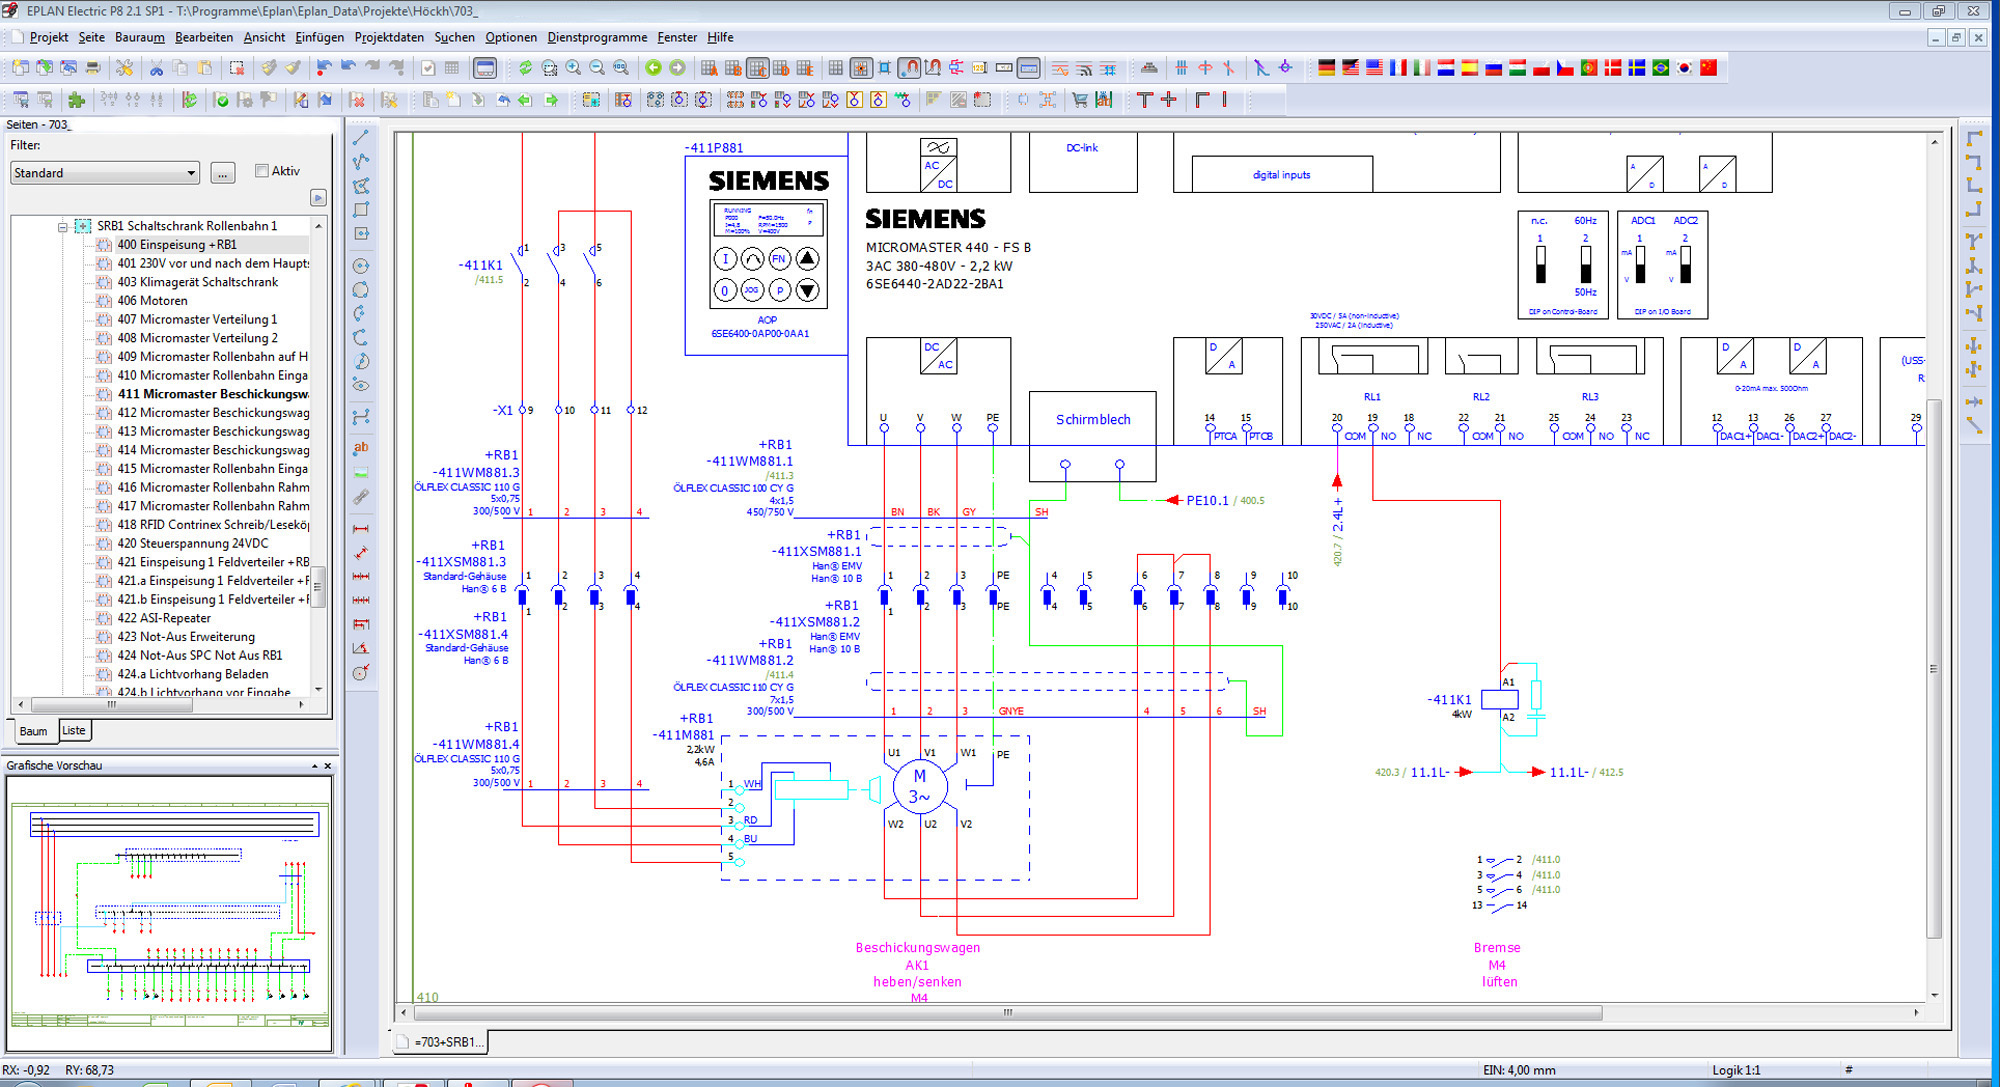Click the Chinese flag language icon

point(1709,68)
